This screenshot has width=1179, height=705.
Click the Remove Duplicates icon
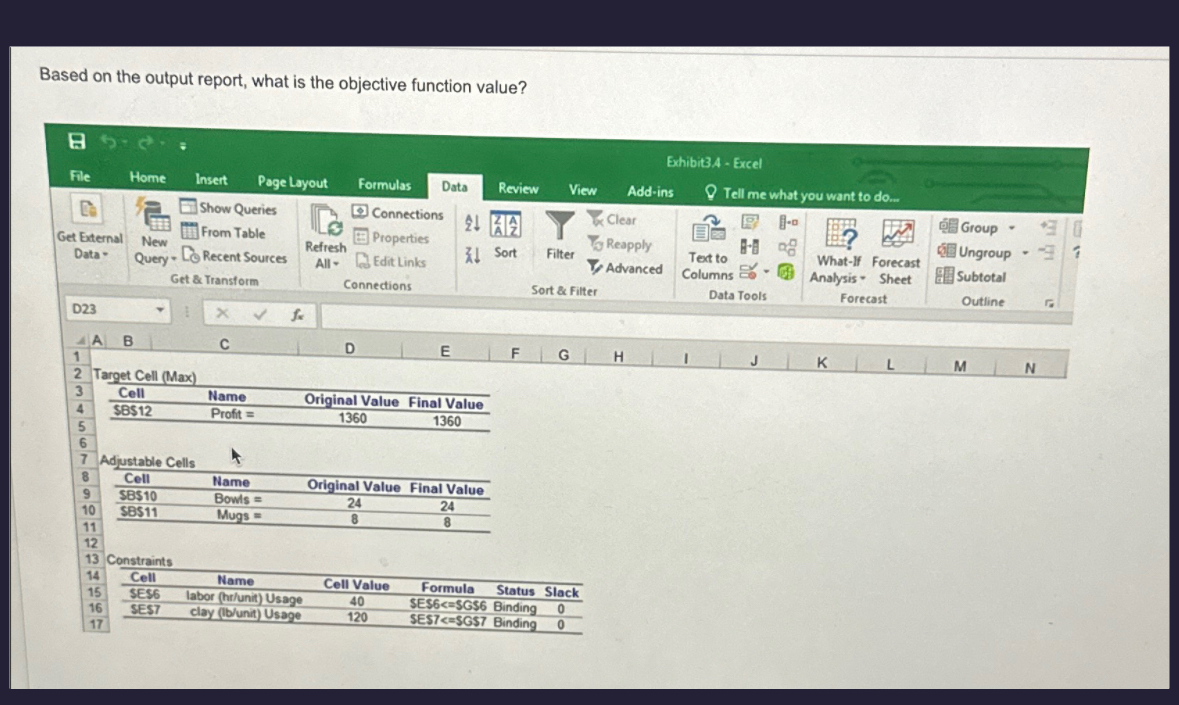tap(750, 247)
